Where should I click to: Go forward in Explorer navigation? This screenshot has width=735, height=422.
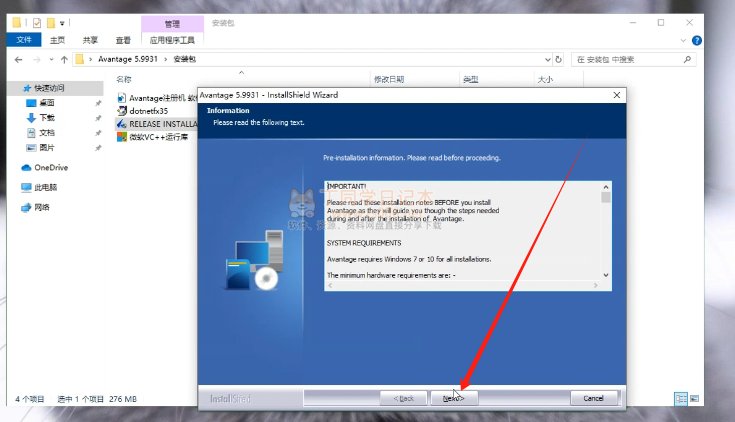(x=37, y=60)
